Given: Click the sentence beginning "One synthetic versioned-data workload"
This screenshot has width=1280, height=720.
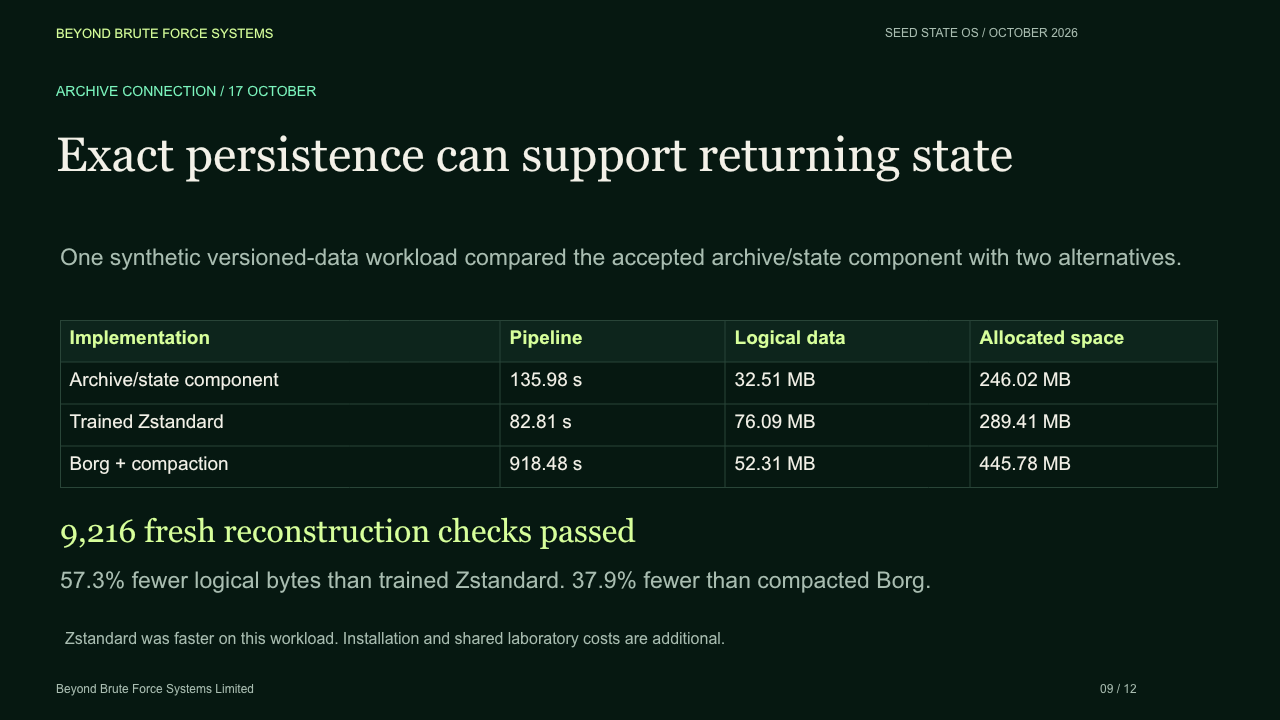Looking at the screenshot, I should pyautogui.click(x=621, y=257).
